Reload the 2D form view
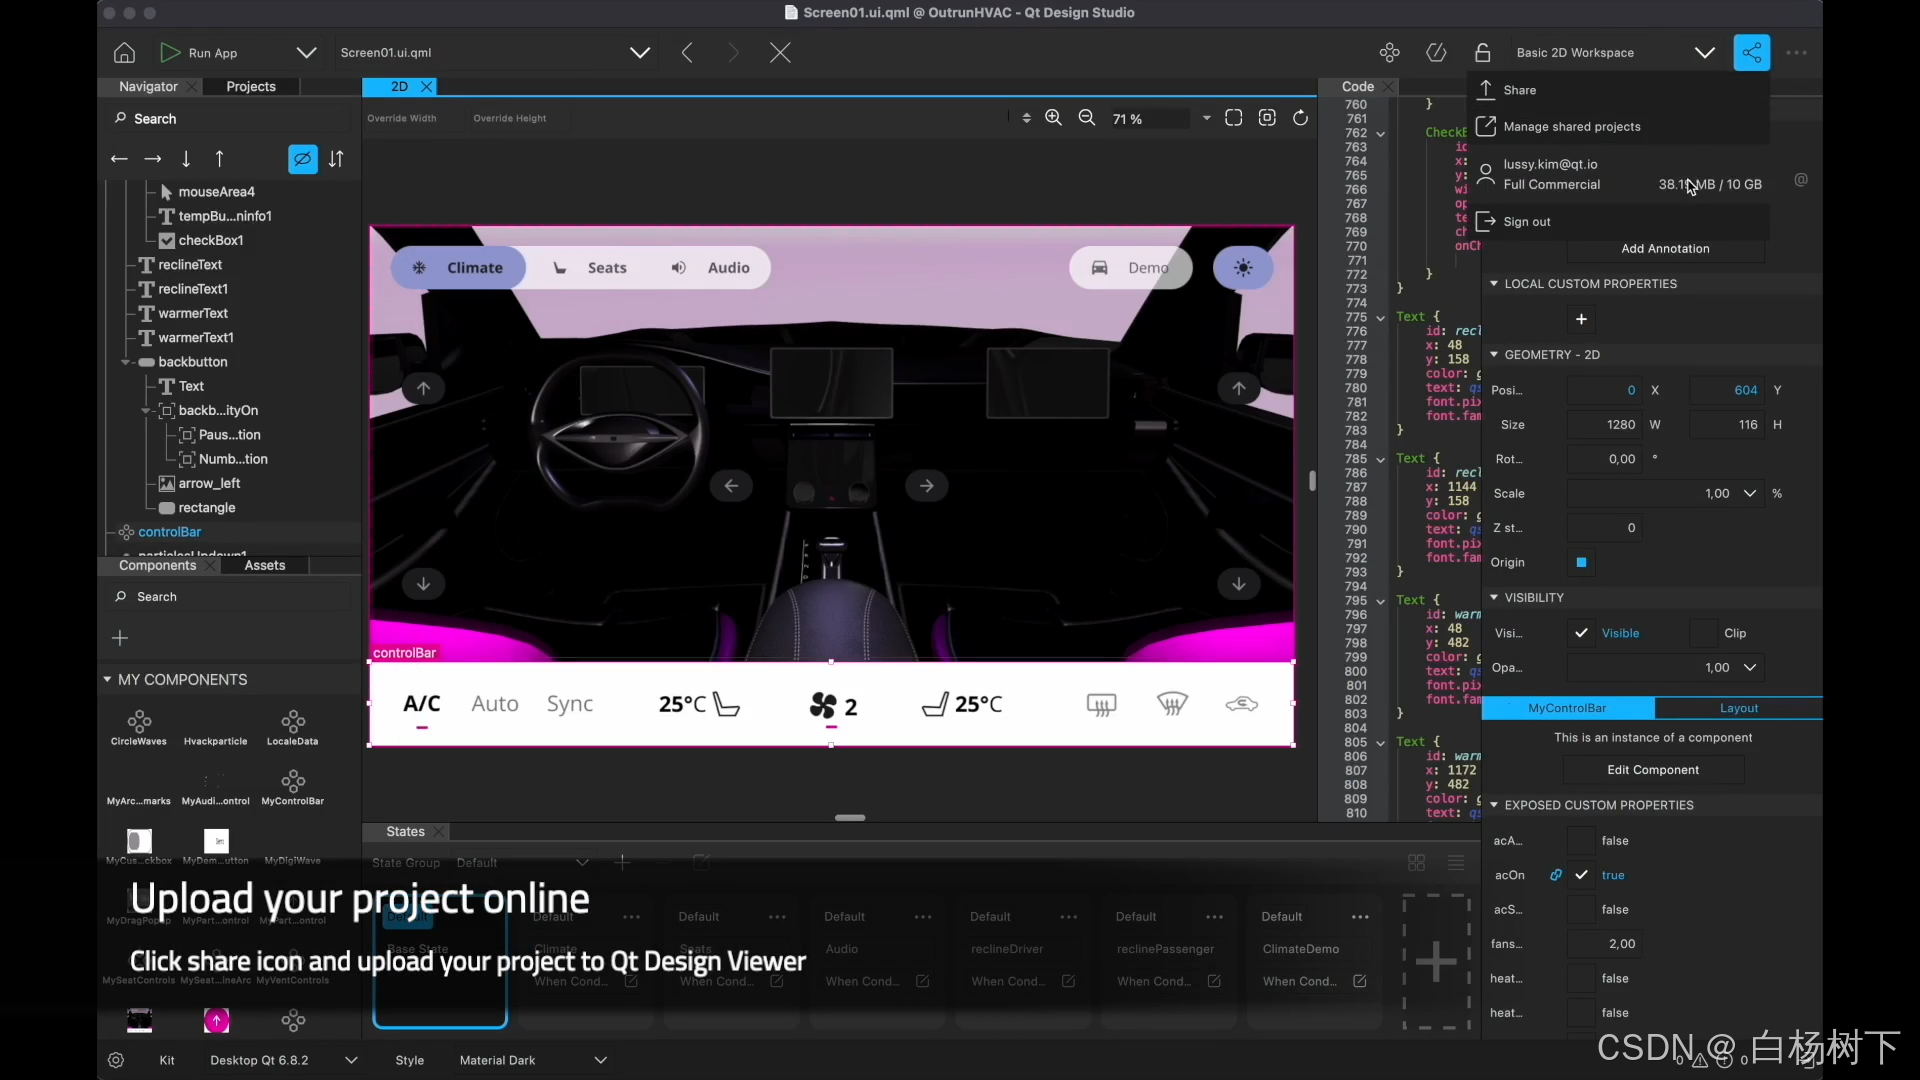Viewport: 1920px width, 1080px height. pos(1300,117)
